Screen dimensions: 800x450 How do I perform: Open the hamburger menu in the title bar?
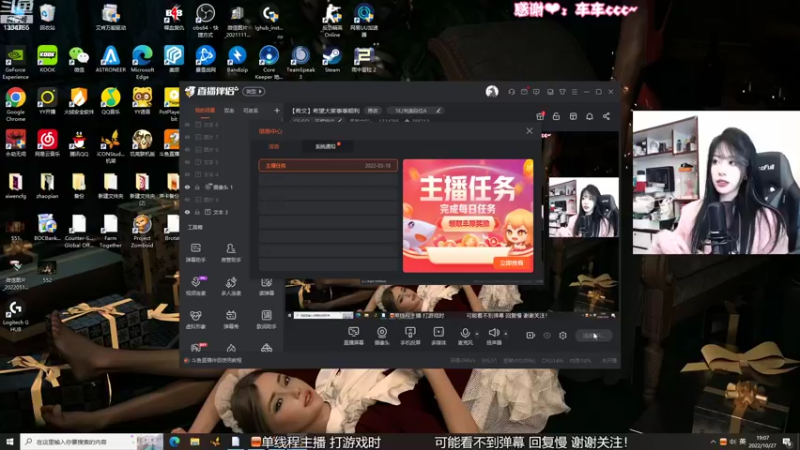pyautogui.click(x=574, y=92)
